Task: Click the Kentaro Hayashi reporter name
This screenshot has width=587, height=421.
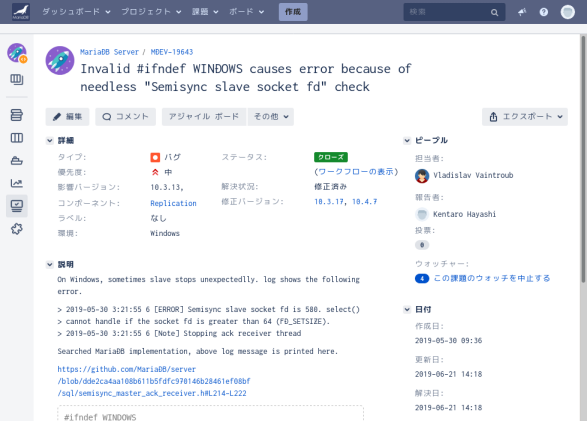Action: 465,214
